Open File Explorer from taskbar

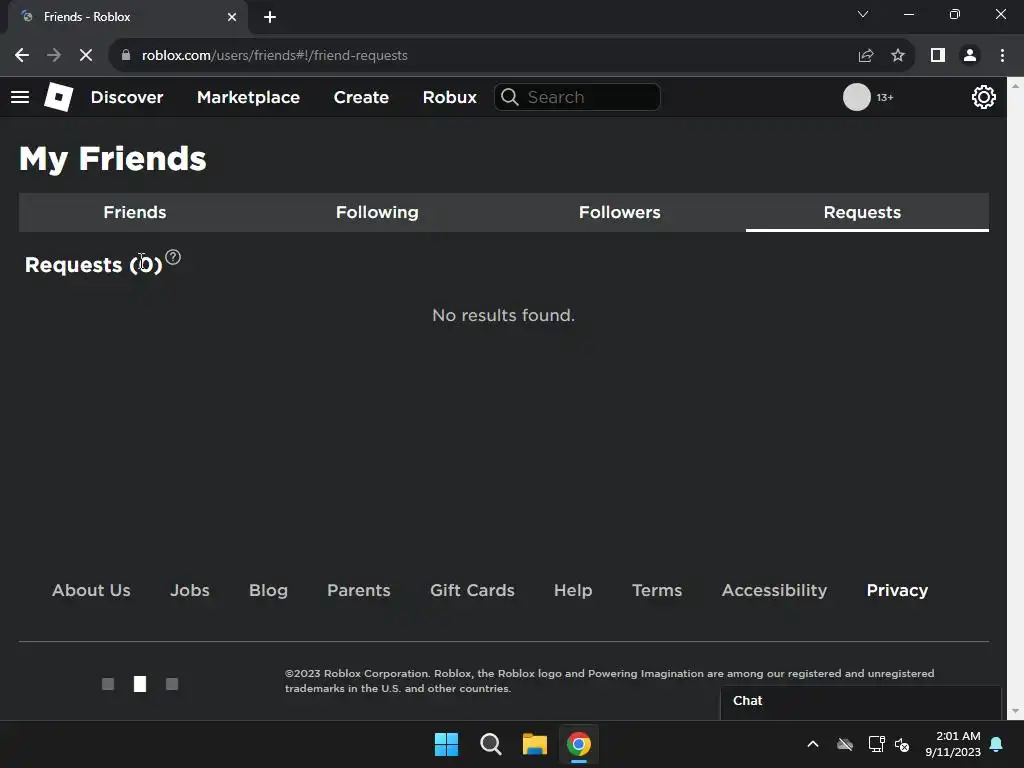click(534, 744)
